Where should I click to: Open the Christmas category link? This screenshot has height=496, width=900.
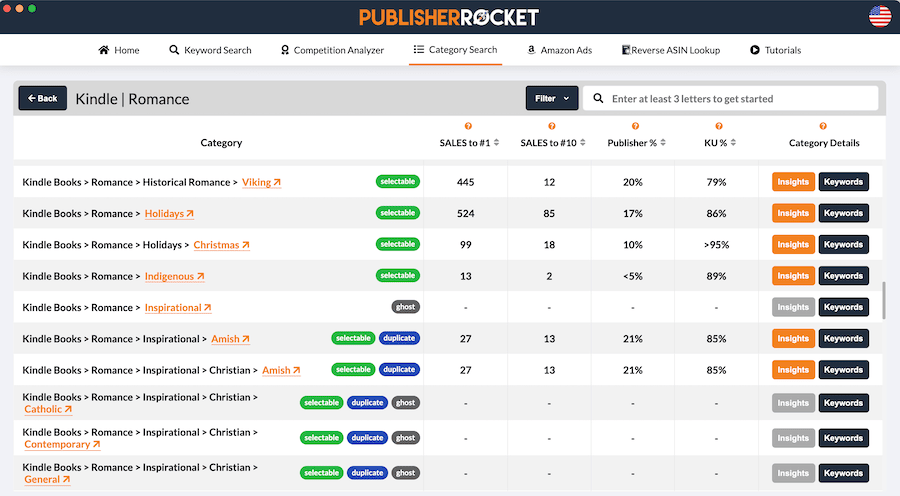221,245
